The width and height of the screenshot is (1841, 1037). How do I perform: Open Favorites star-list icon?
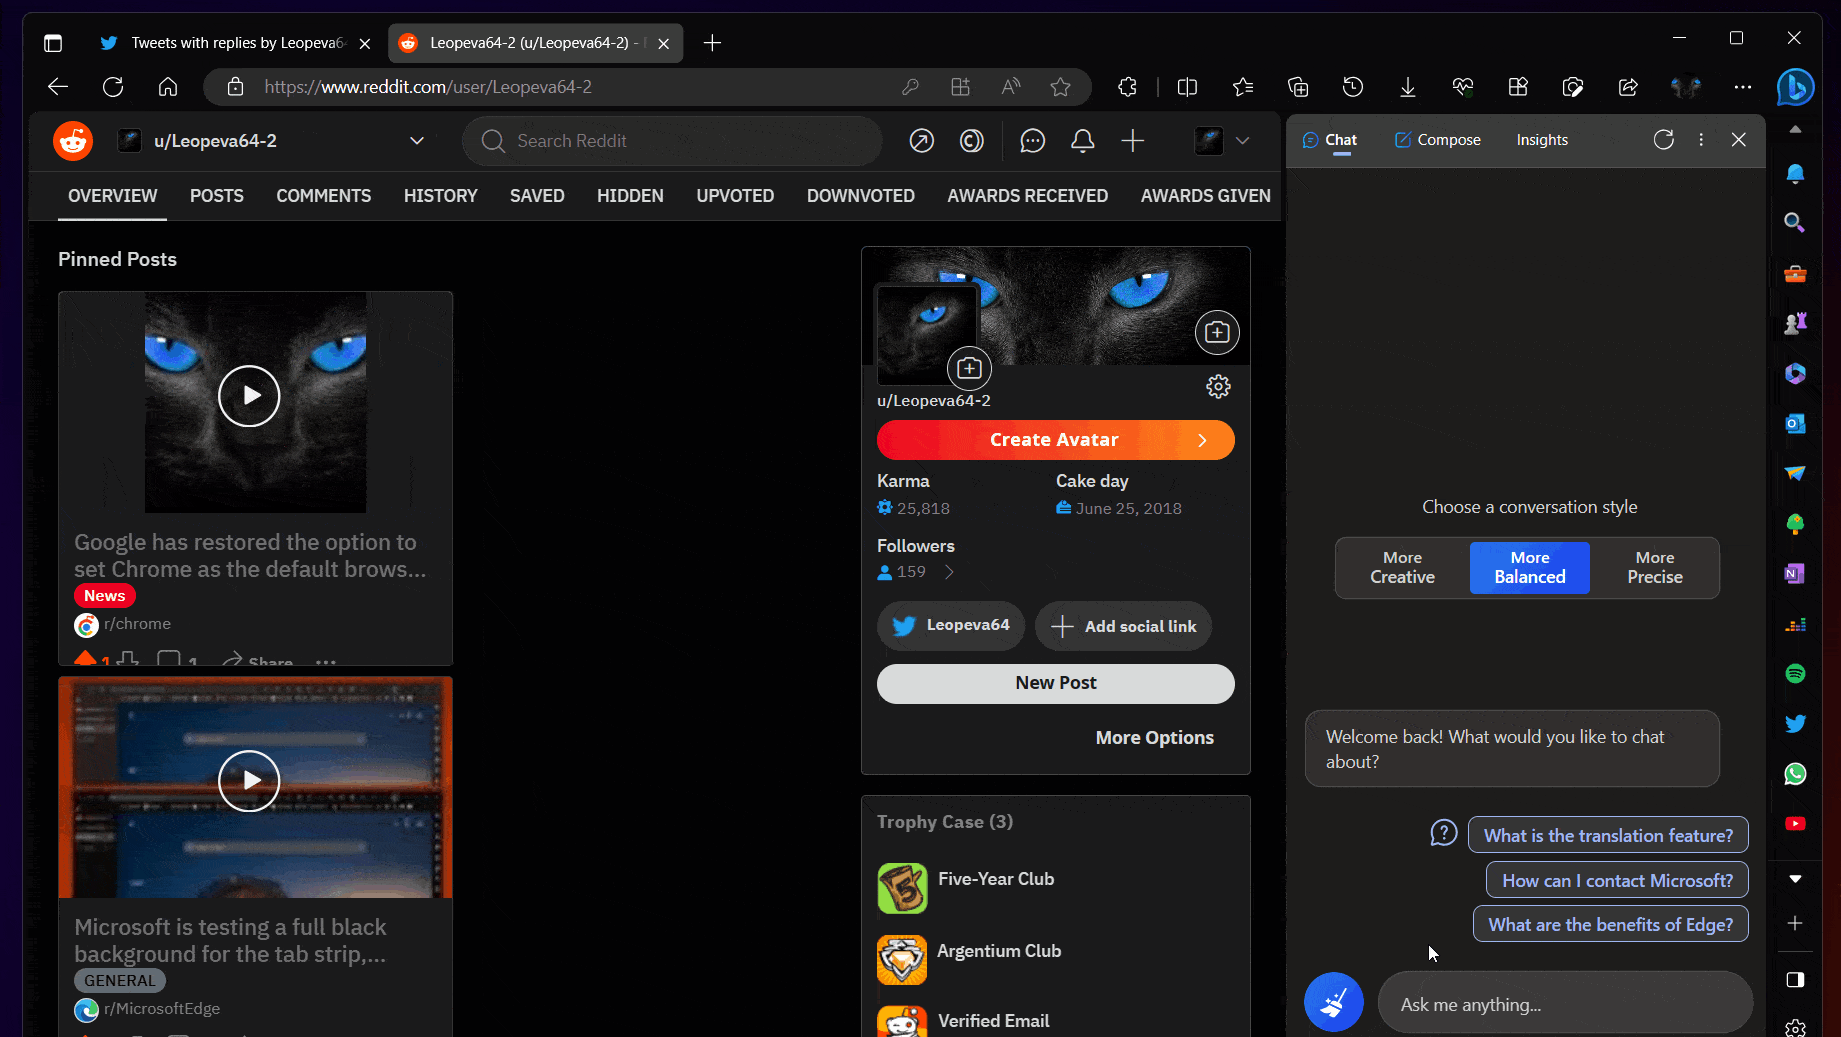click(x=1242, y=87)
